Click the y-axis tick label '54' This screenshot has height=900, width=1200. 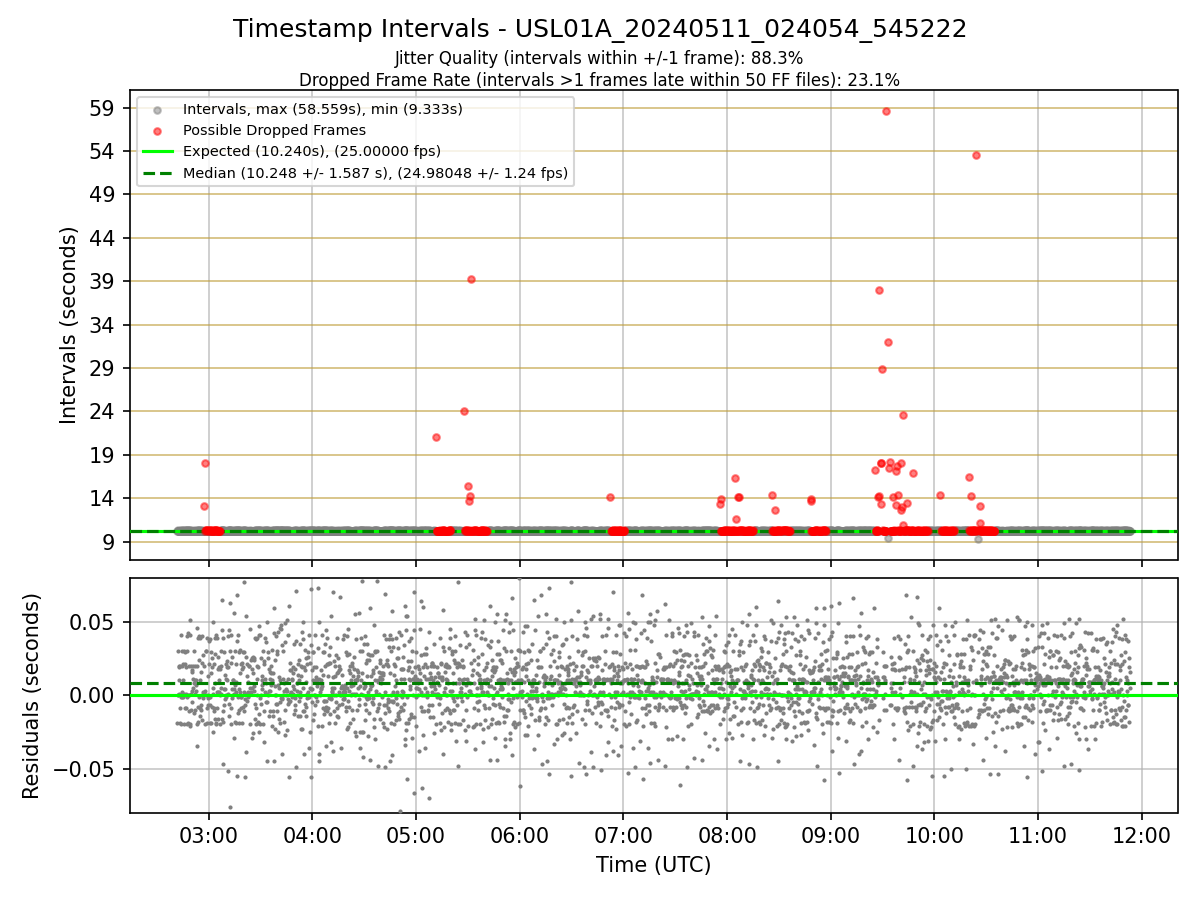click(104, 151)
